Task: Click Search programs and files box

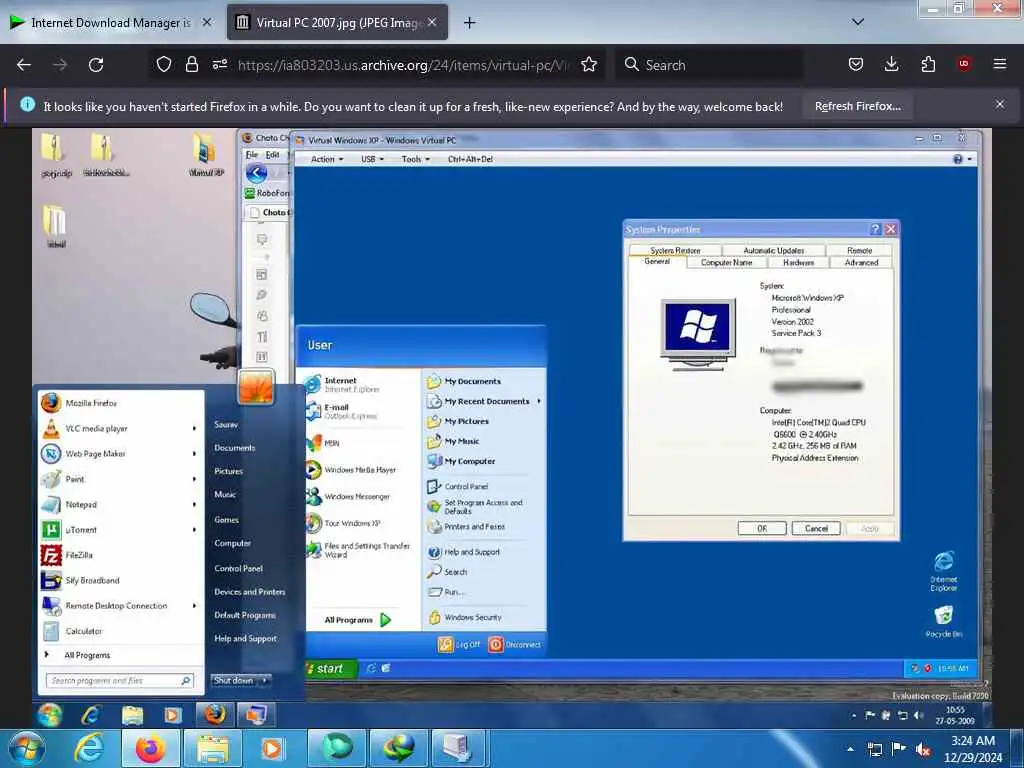Action: [x=120, y=680]
